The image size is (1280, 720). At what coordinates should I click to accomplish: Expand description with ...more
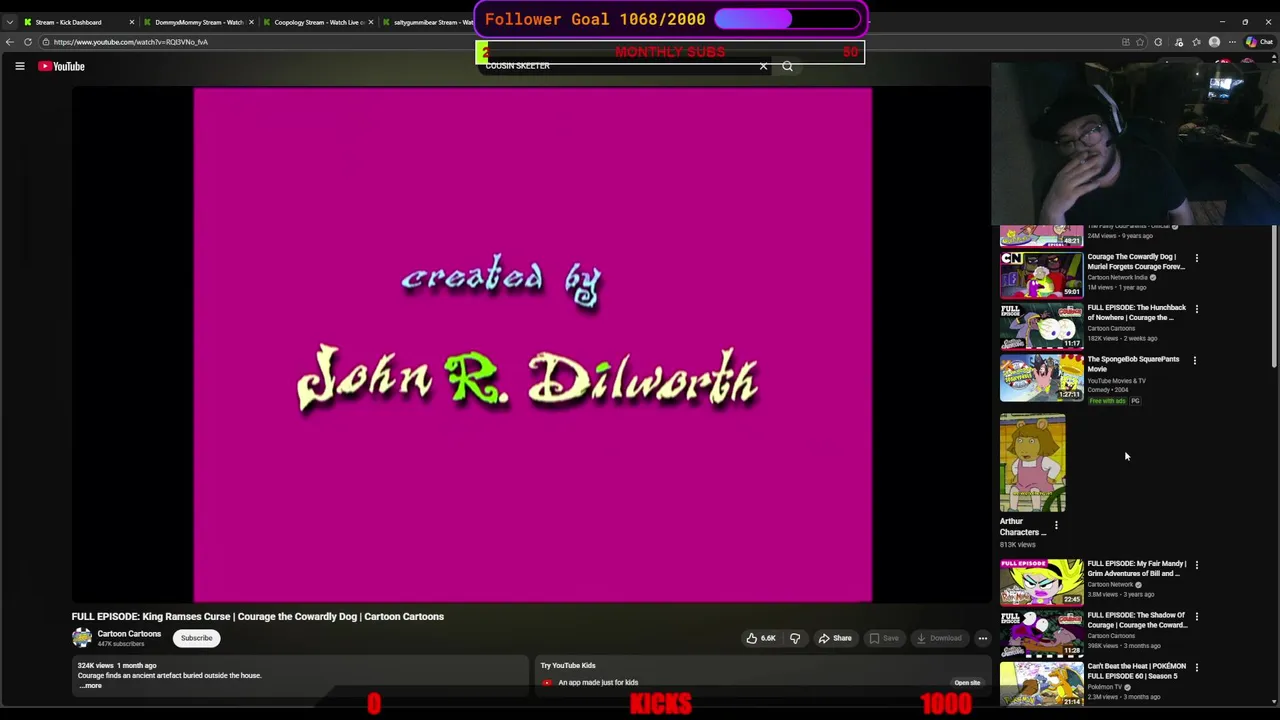coord(90,686)
